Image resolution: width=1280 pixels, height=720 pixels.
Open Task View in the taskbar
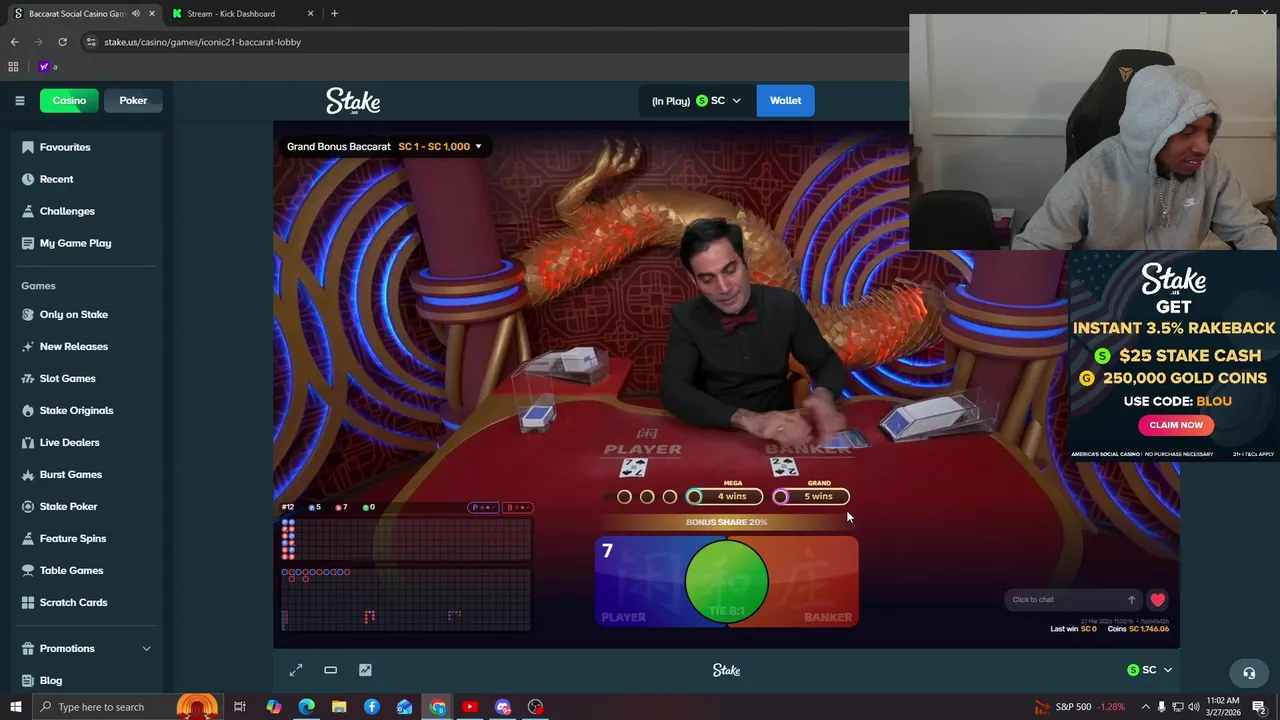(240, 707)
